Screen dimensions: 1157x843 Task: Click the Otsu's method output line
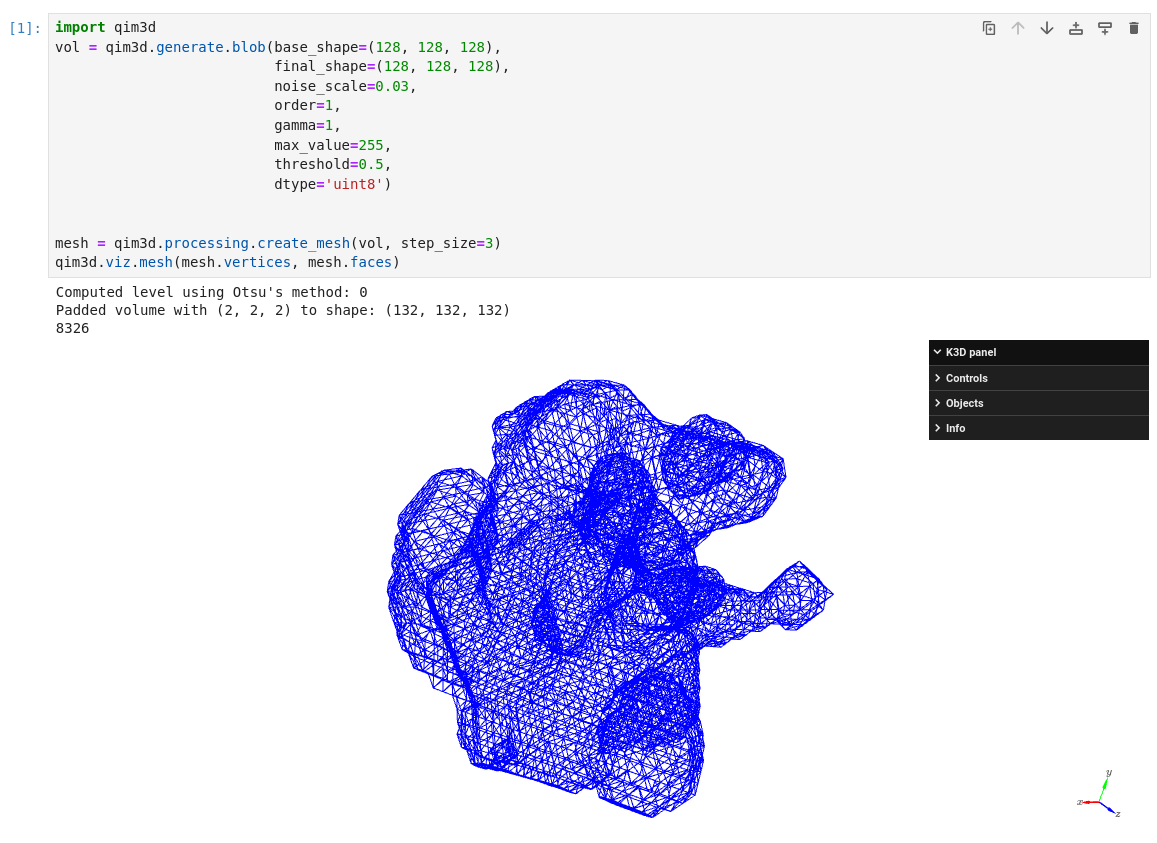coord(210,292)
